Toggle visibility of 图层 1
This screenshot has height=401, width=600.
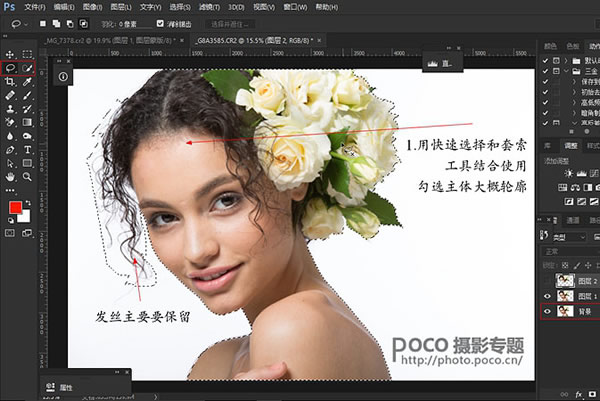click(x=545, y=297)
